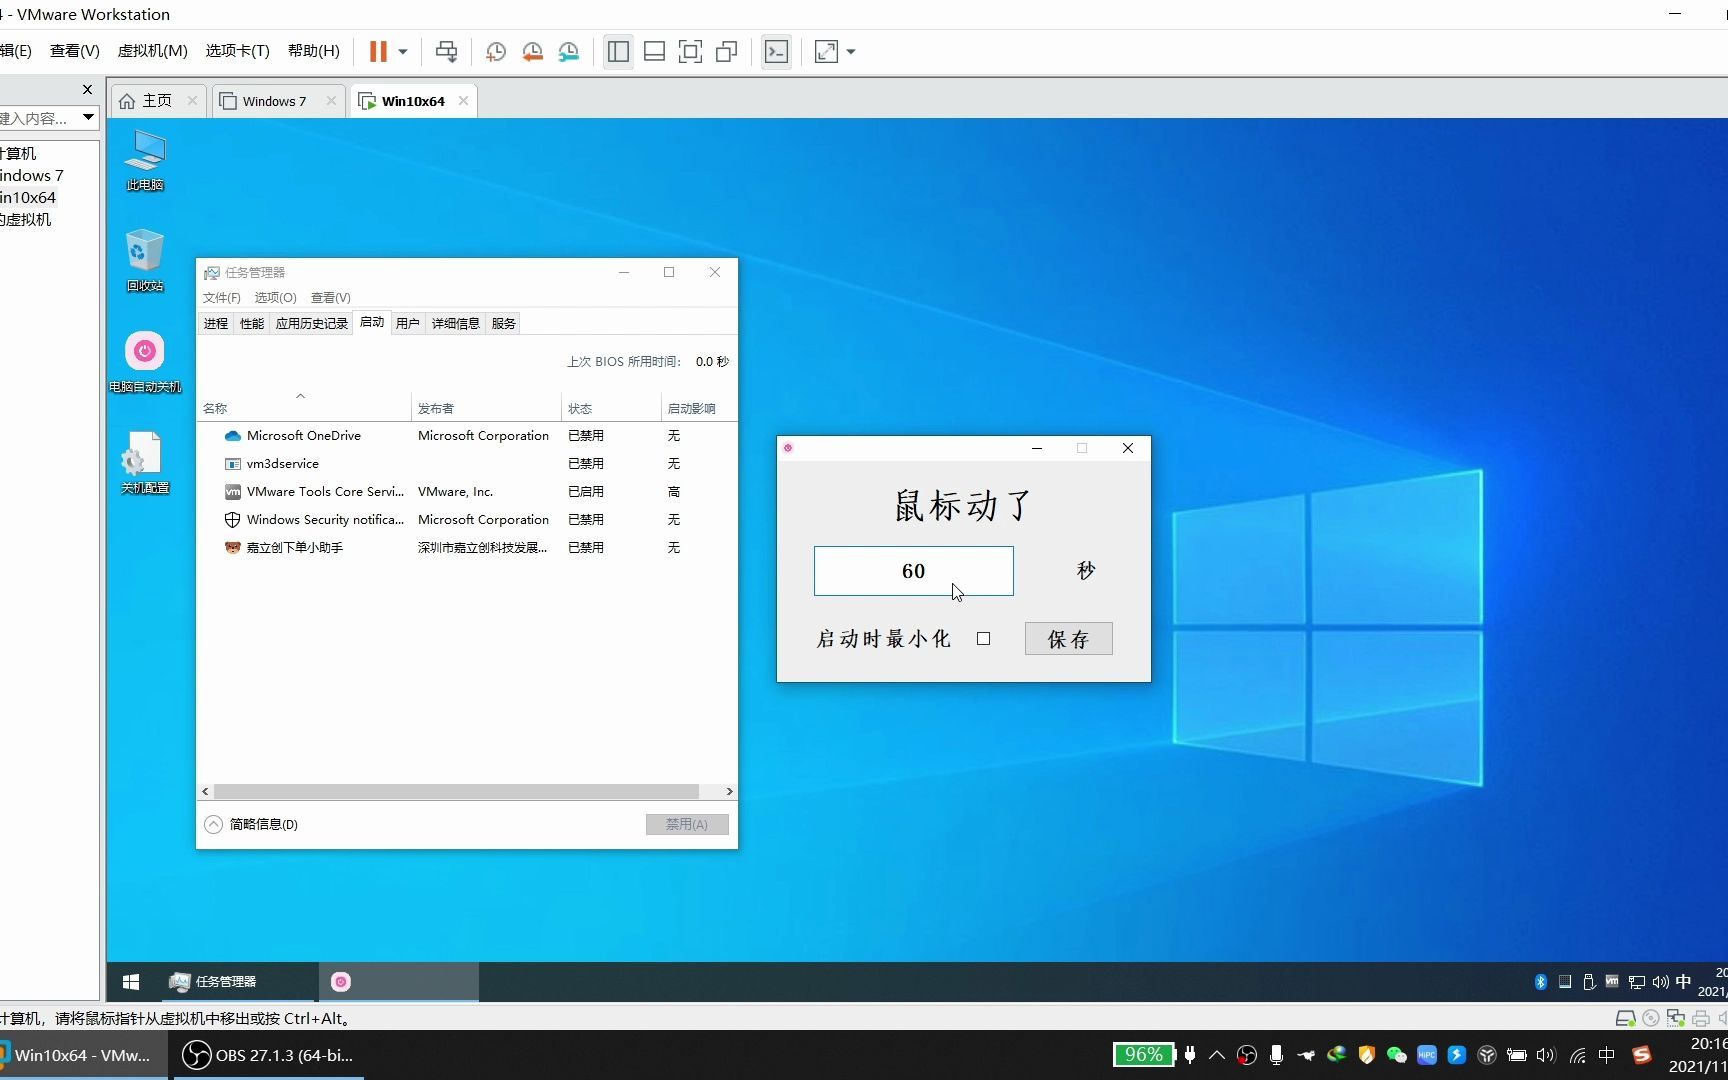Minimize the 鼠标动了 dialog window
Screen dimensions: 1728x1080
[x=1037, y=448]
